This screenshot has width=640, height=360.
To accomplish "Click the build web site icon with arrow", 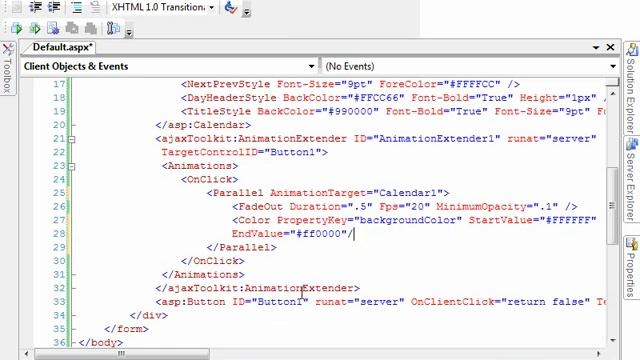I will click(17, 28).
